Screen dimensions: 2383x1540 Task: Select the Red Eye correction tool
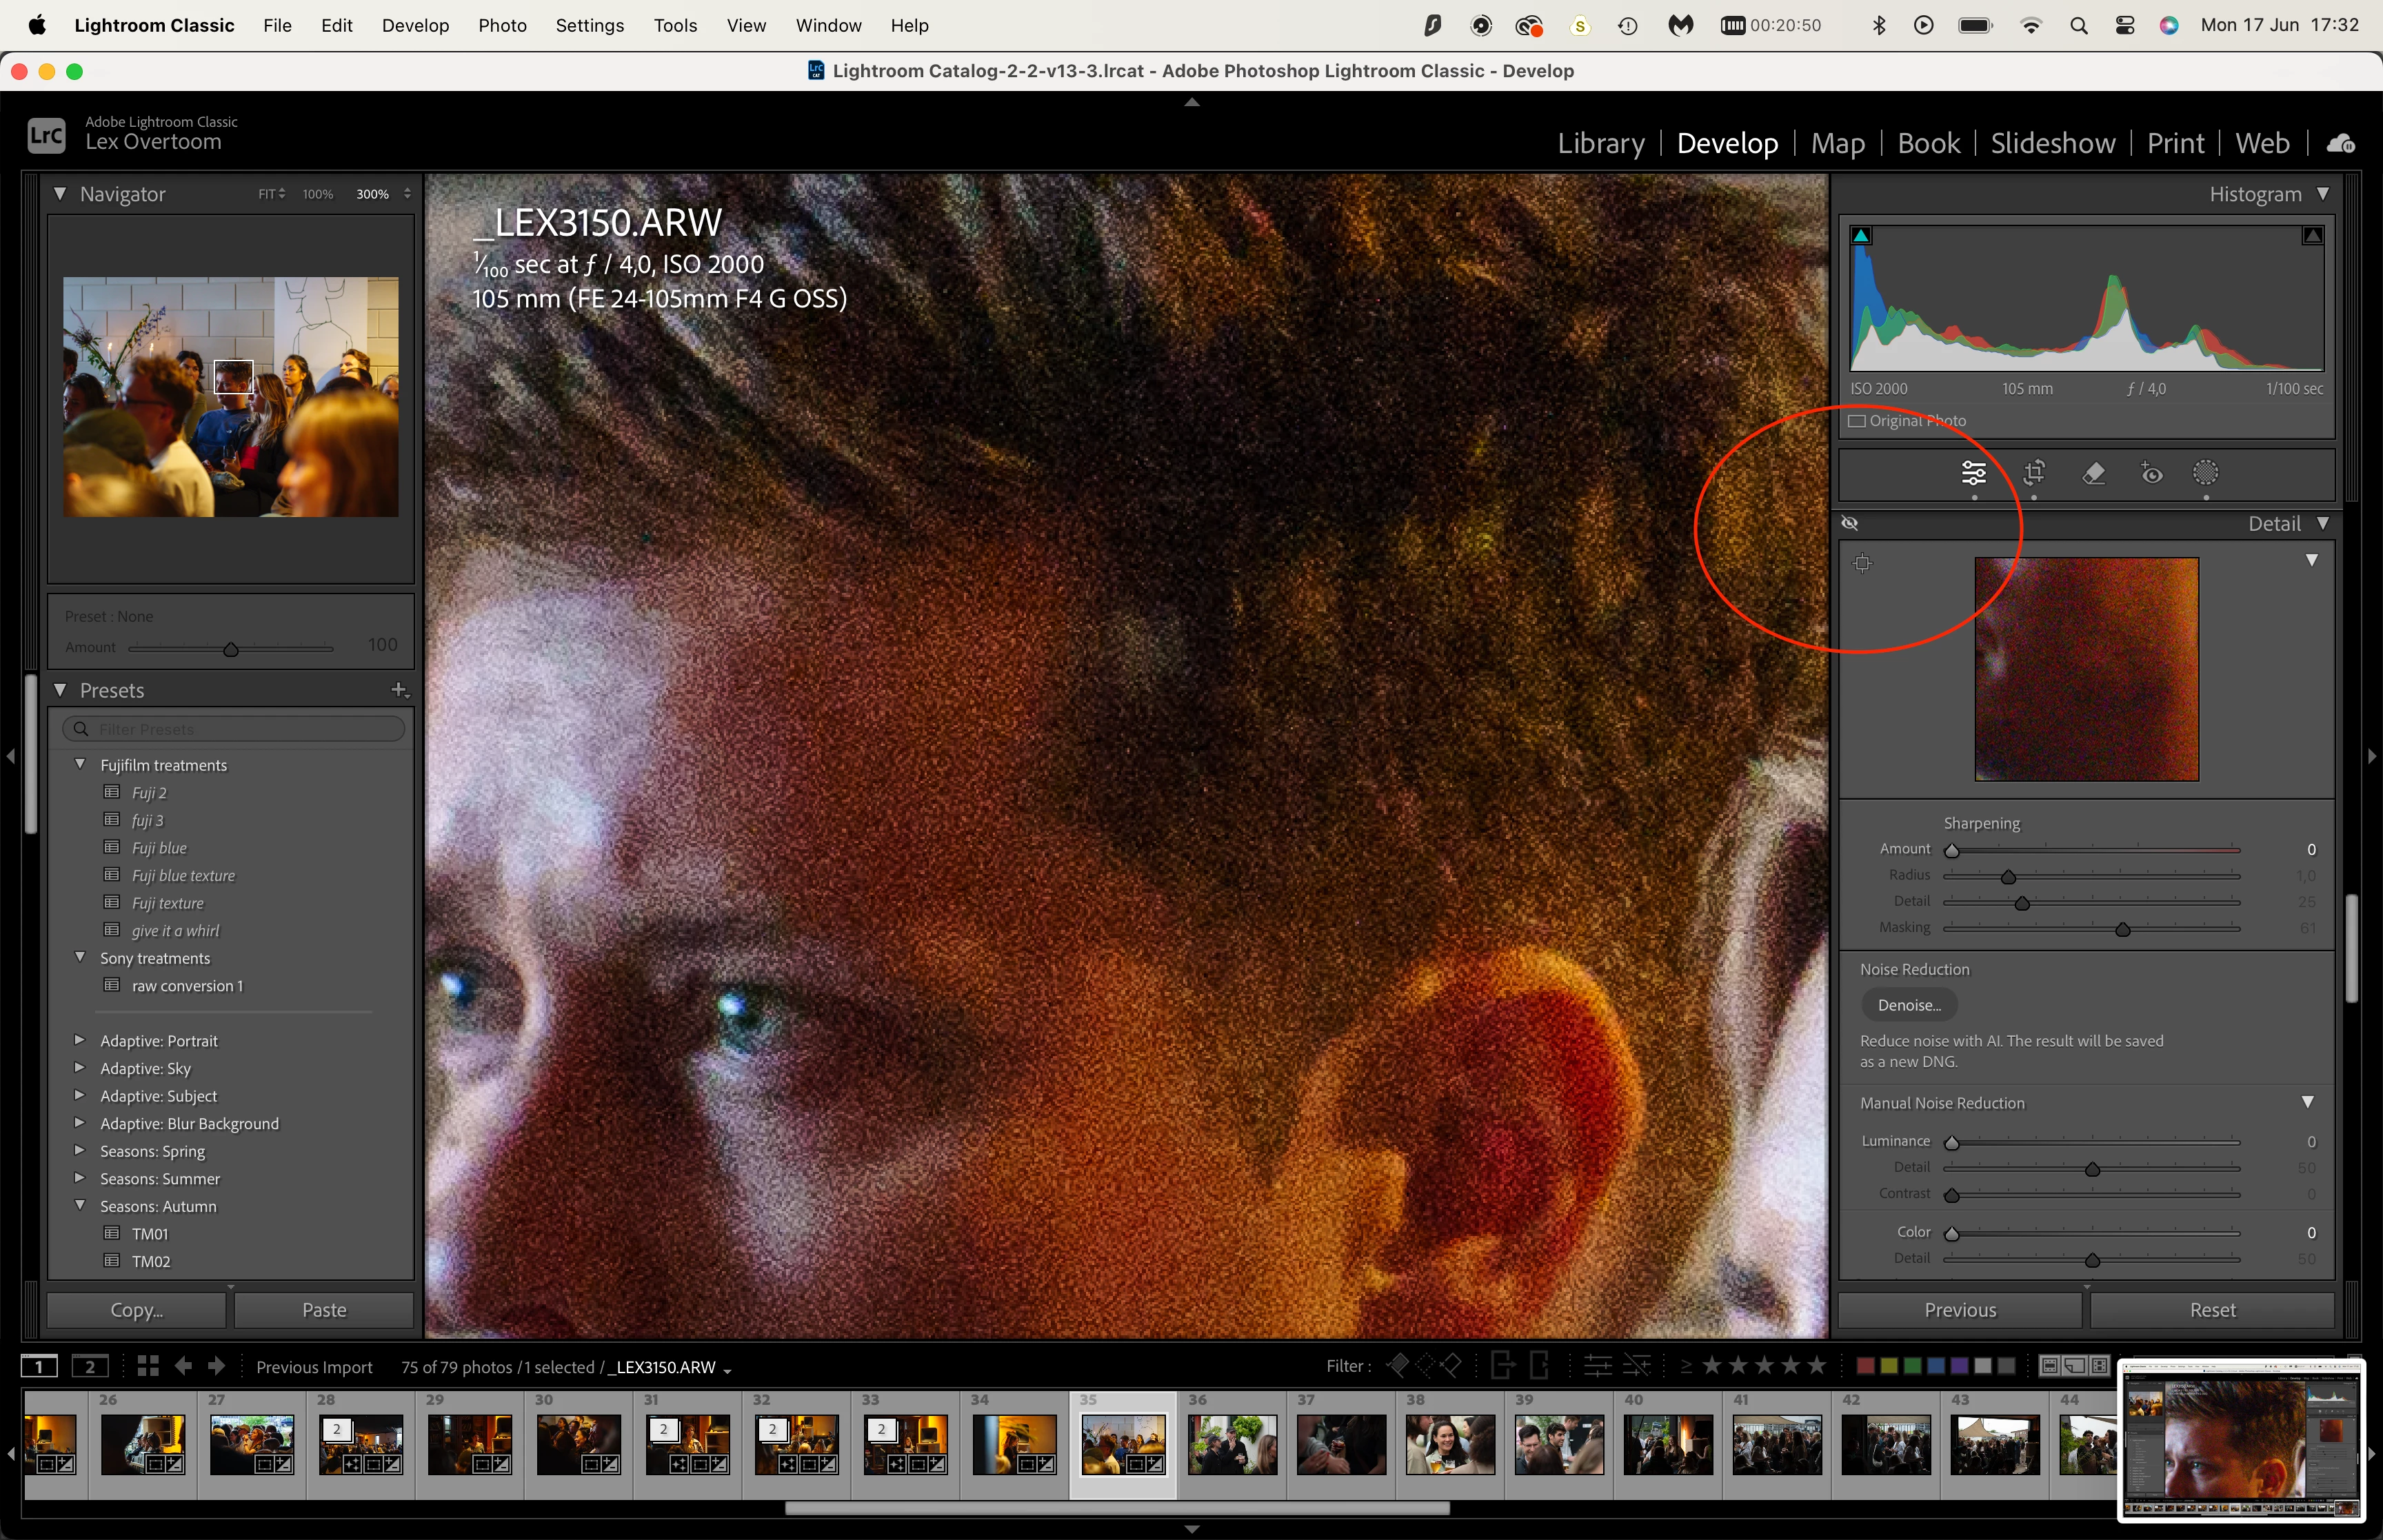pyautogui.click(x=2152, y=473)
